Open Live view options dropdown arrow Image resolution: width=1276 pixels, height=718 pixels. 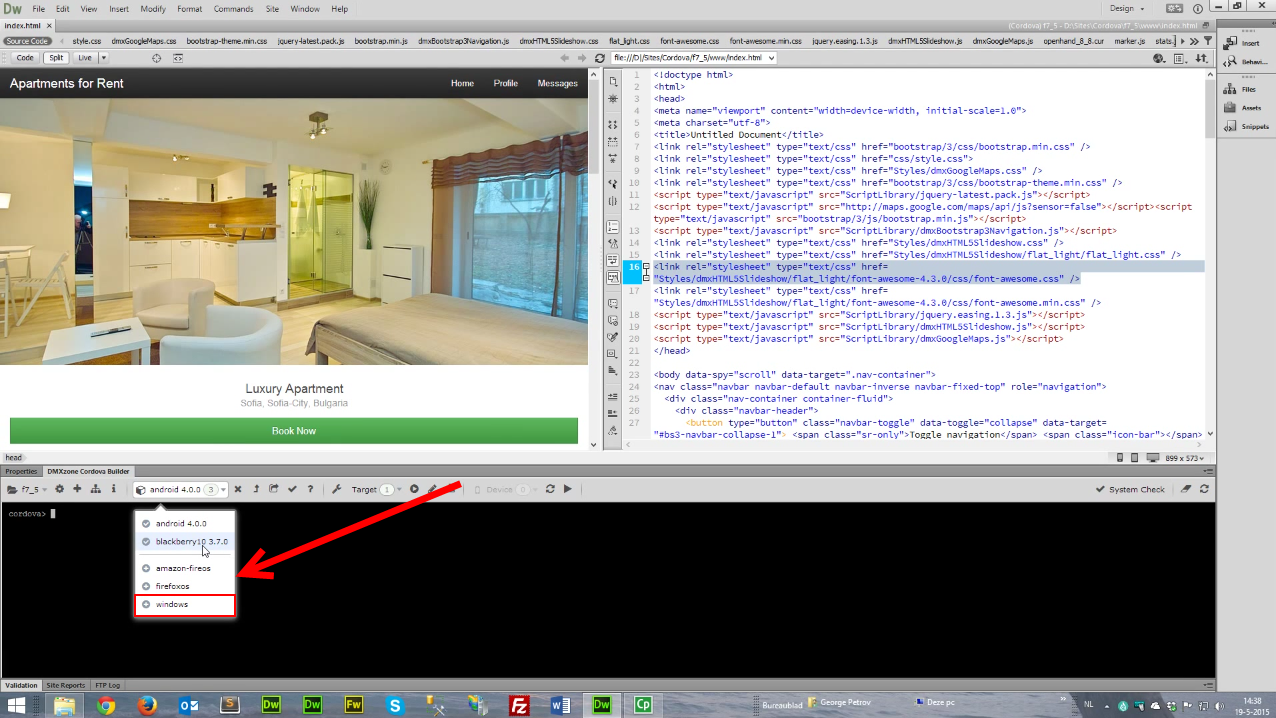(x=104, y=58)
